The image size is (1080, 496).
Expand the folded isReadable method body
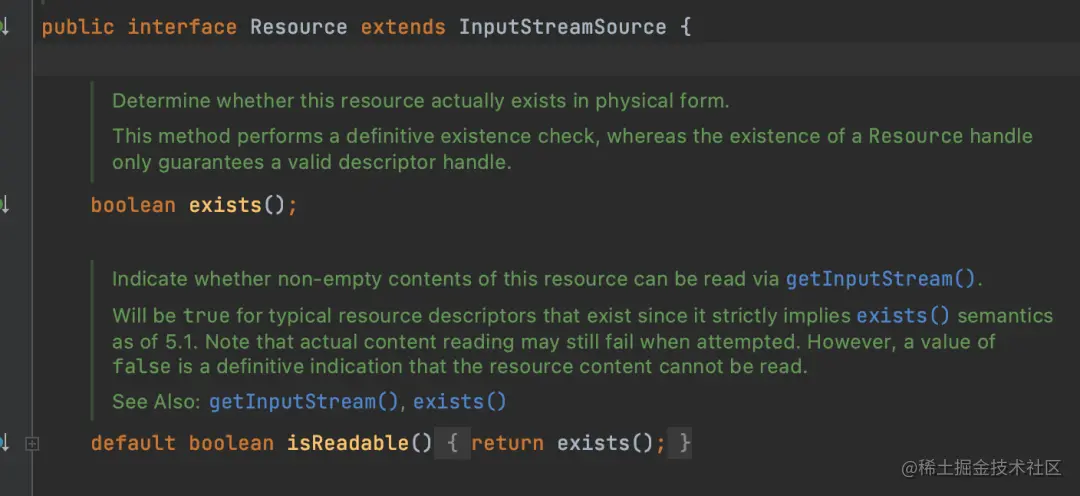click(31, 444)
